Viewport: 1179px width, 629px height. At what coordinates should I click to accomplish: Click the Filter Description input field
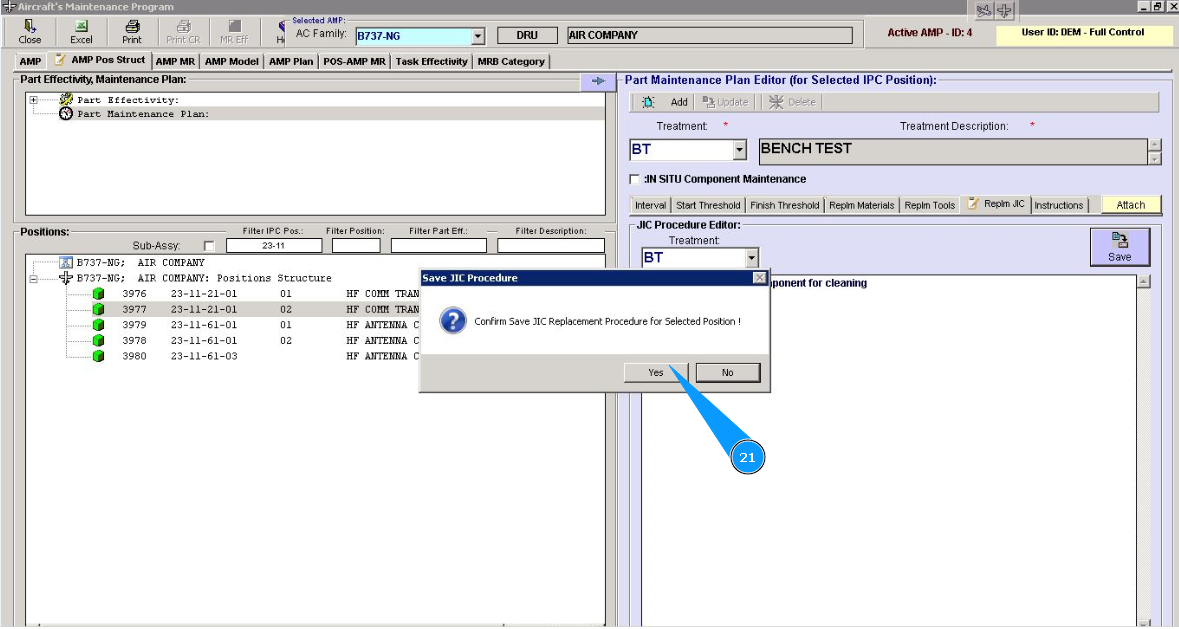coord(550,246)
